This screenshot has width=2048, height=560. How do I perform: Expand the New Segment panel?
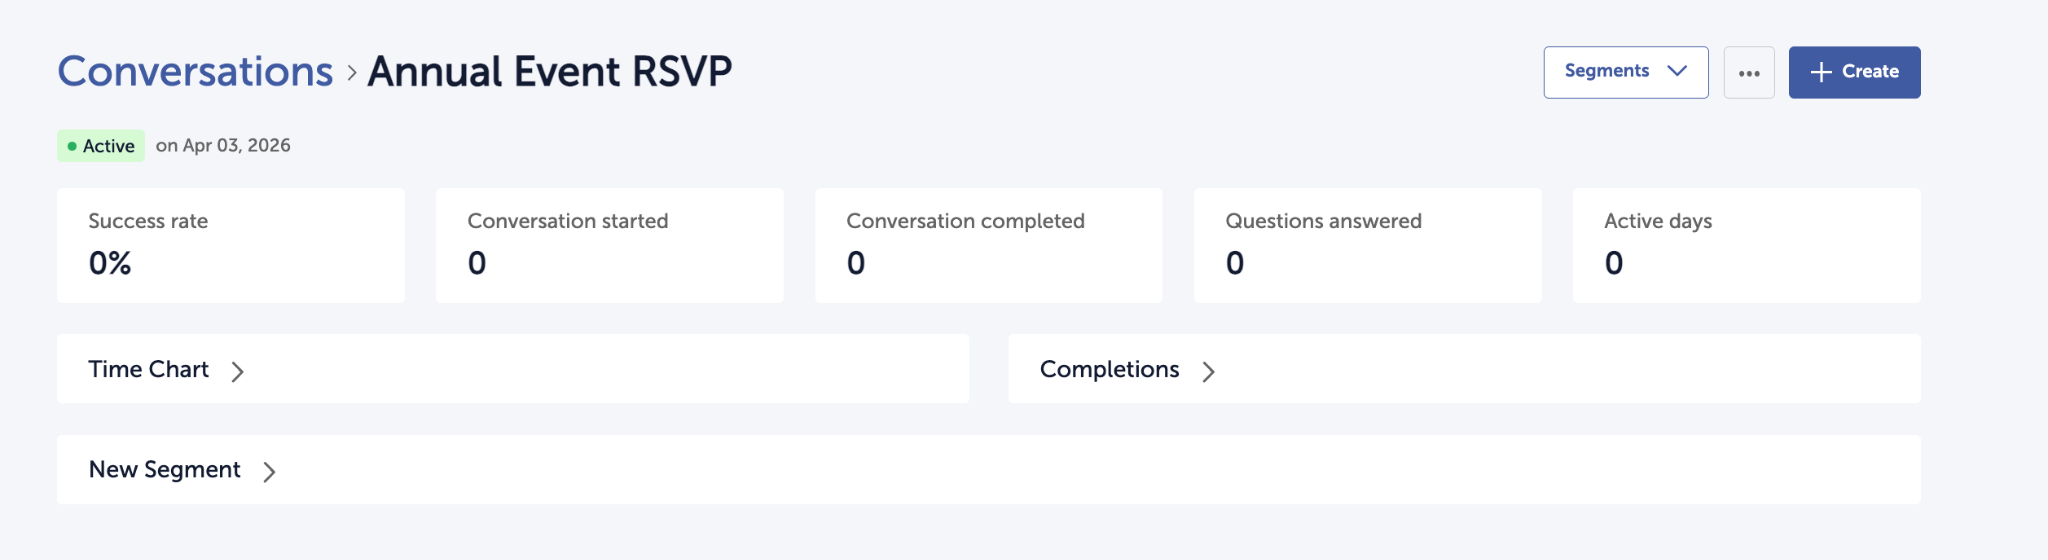tap(165, 469)
